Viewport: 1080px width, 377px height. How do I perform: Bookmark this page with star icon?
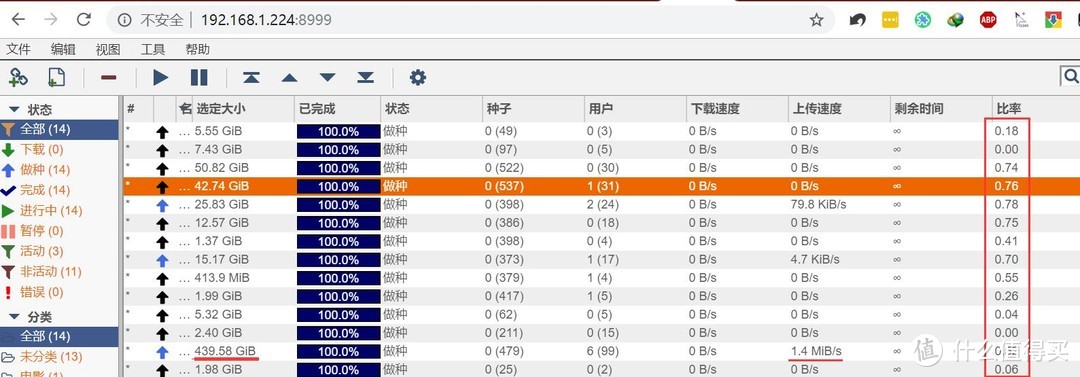(x=816, y=20)
